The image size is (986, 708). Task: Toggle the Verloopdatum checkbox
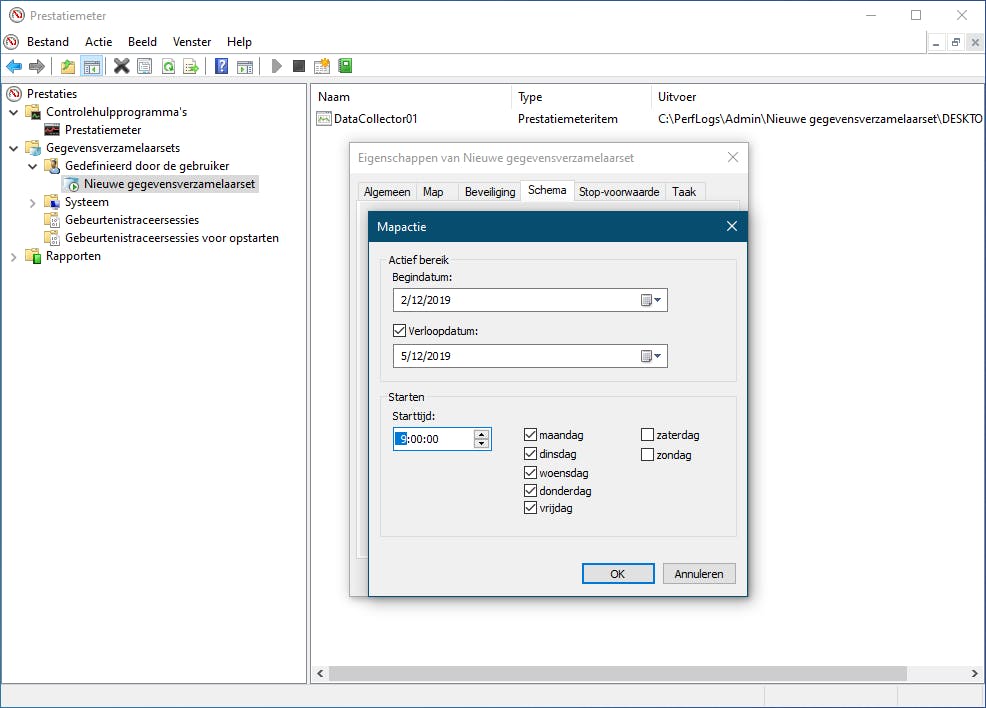click(x=400, y=331)
